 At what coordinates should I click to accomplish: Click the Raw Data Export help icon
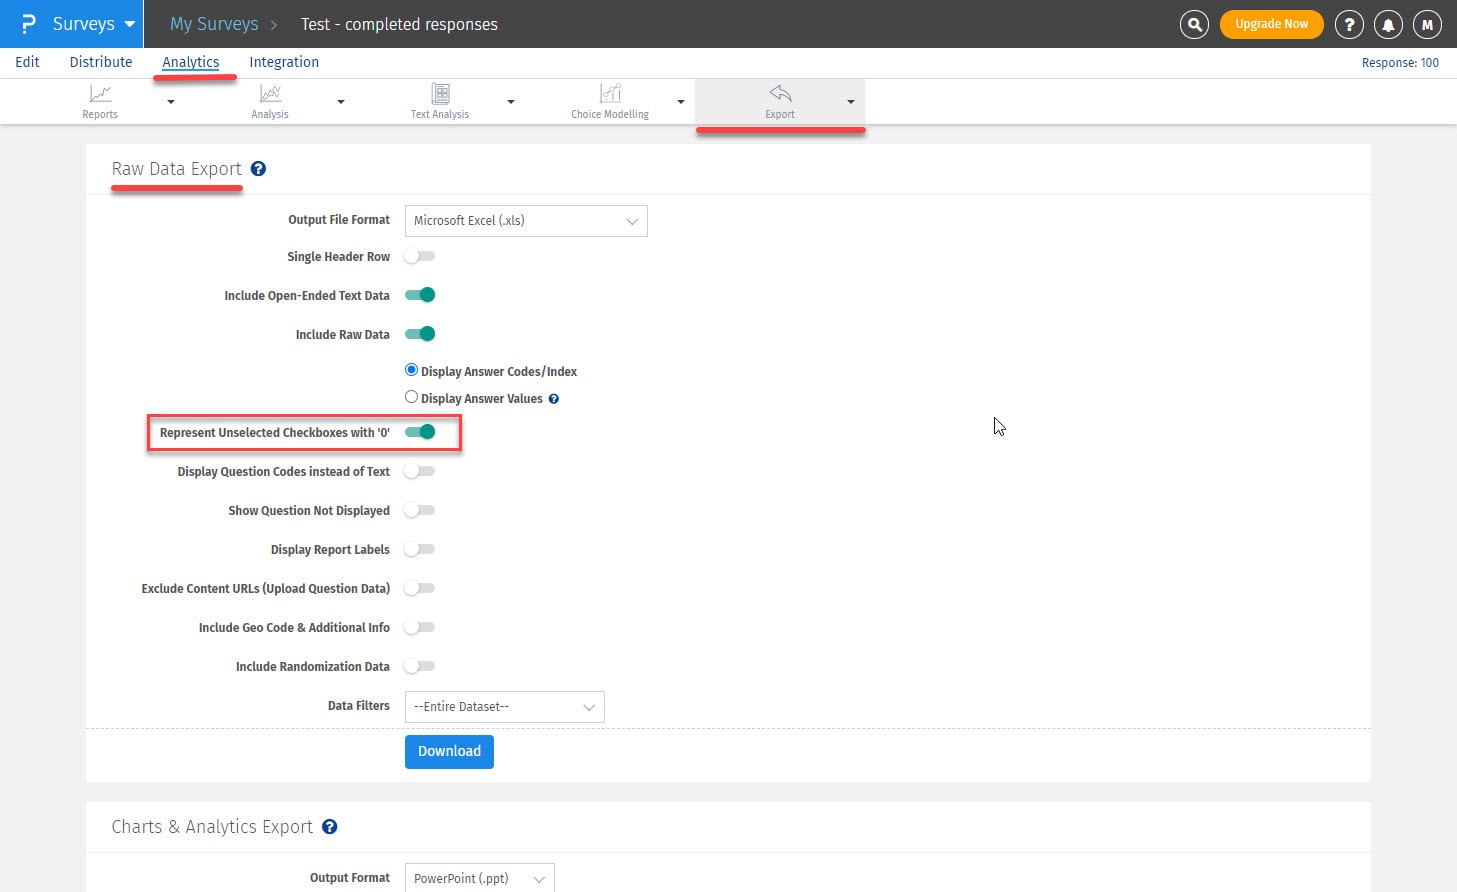coord(258,169)
